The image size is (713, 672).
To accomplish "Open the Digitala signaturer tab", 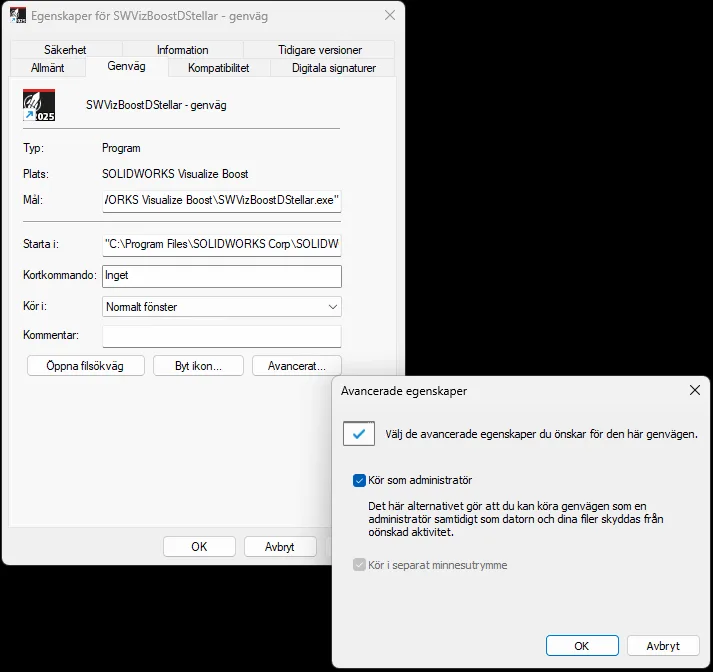I will (x=334, y=68).
